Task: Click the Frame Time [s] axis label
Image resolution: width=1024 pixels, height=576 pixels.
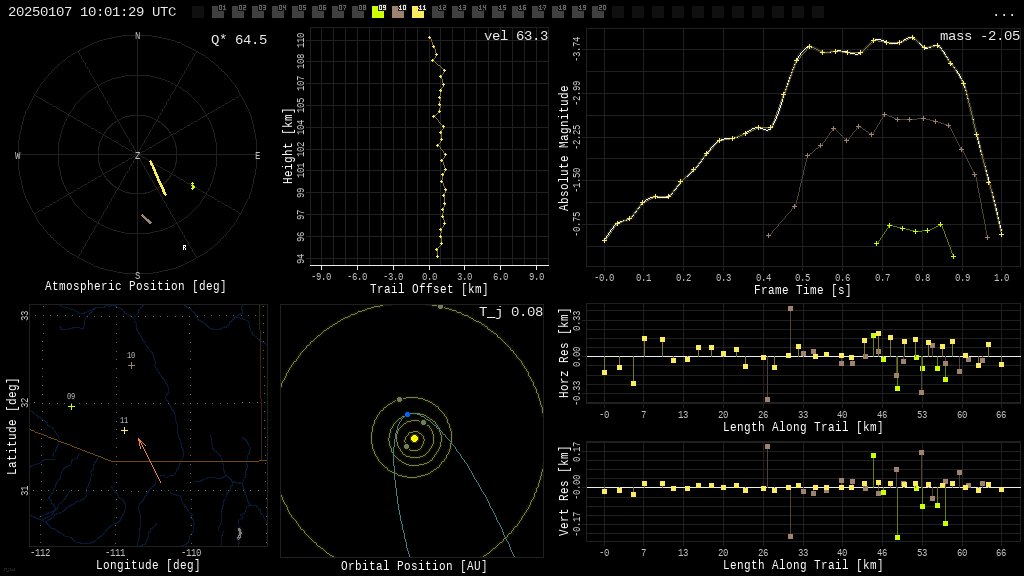Action: [803, 289]
